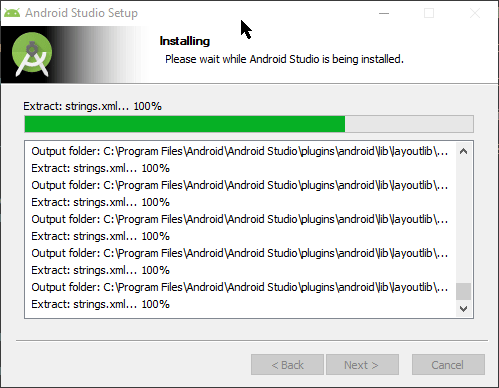The height and width of the screenshot is (388, 499).
Task: Click the log list scrollbar thumb
Action: [463, 292]
